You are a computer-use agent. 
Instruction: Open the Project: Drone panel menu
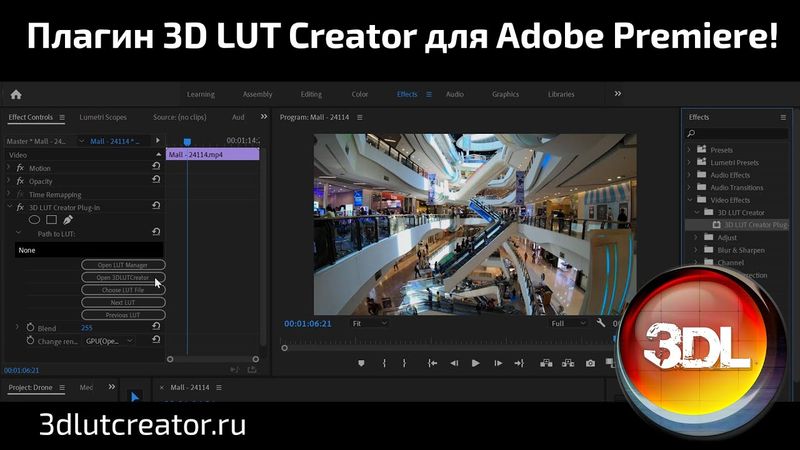[62, 388]
